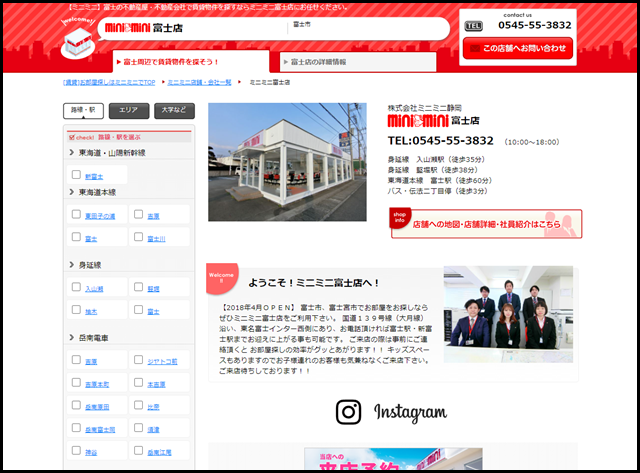The height and width of the screenshot is (473, 640).
Task: Open the 岳南富士岡 station link
Action: [x=100, y=430]
